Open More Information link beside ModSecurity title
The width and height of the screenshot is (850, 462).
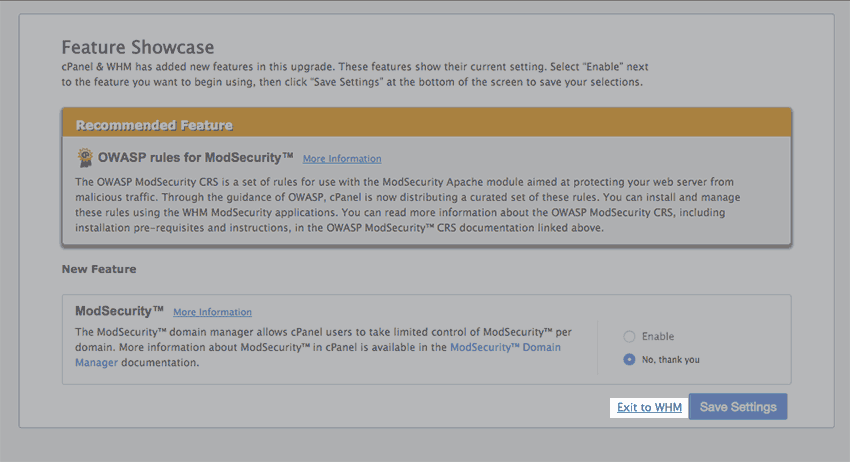coord(212,312)
